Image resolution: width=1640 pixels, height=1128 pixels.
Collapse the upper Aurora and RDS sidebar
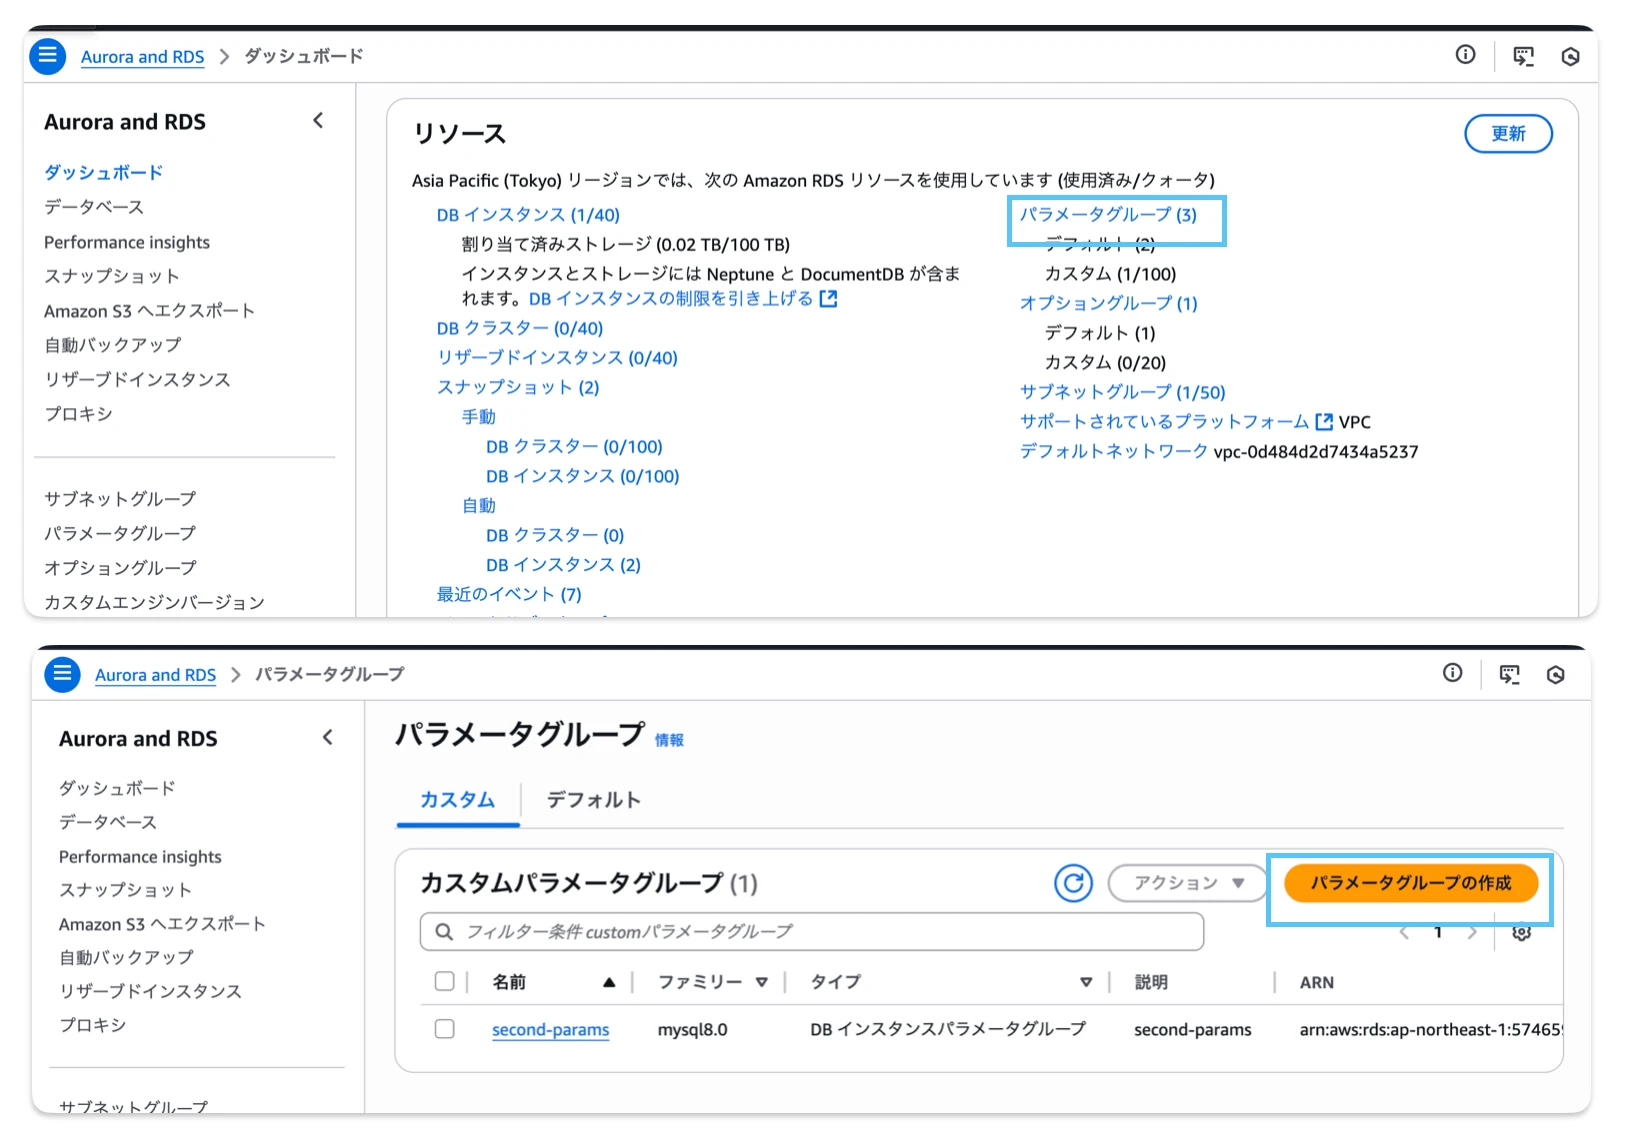(x=318, y=121)
